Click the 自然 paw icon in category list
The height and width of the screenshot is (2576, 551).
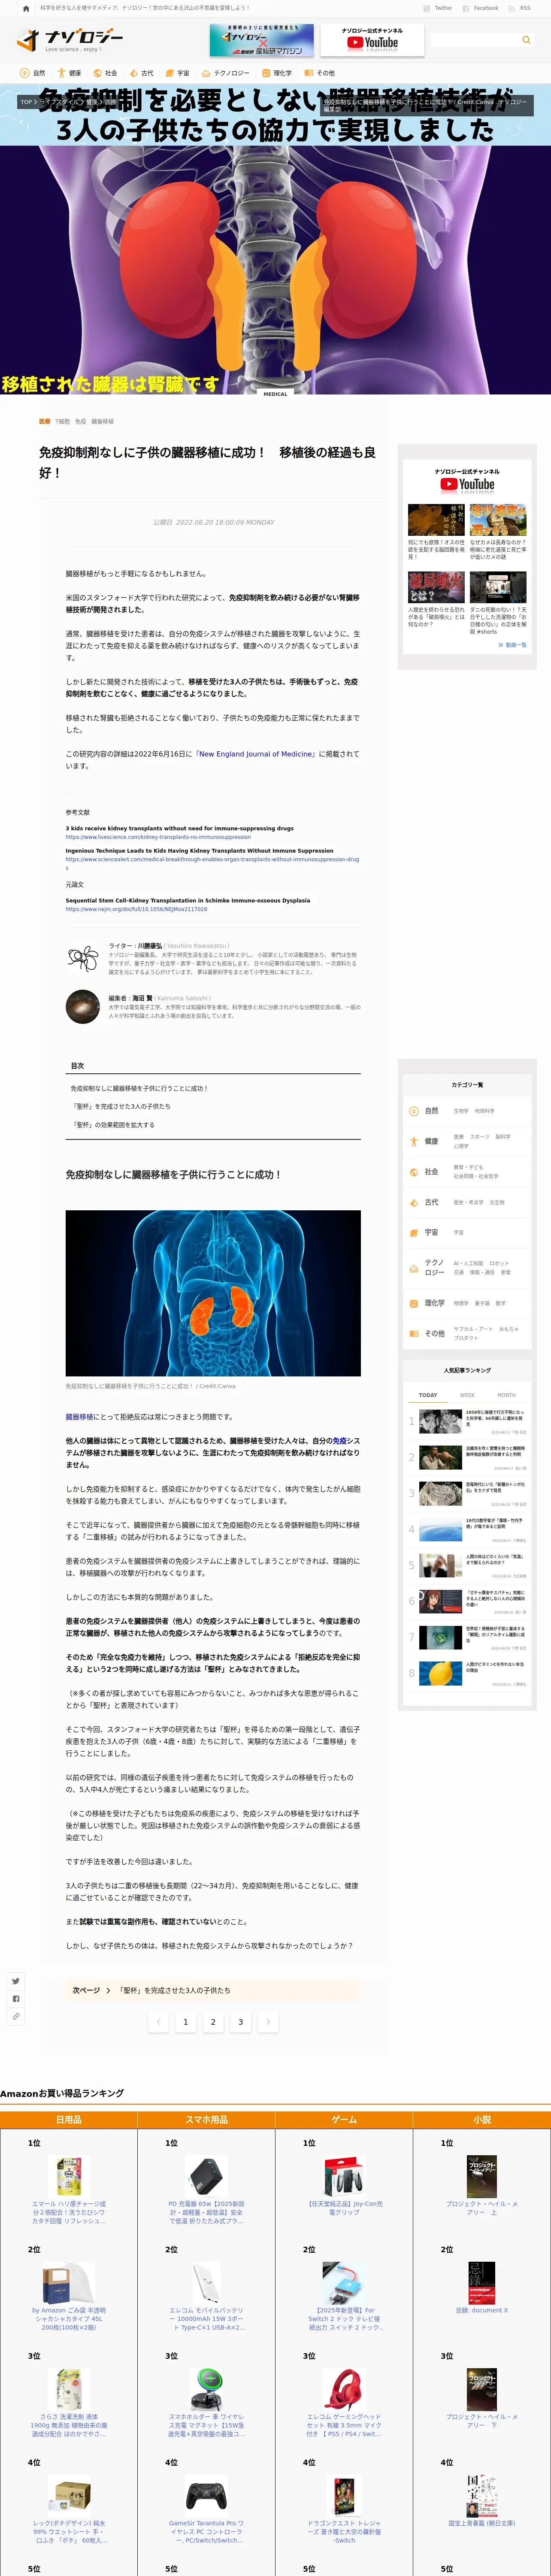(414, 1111)
